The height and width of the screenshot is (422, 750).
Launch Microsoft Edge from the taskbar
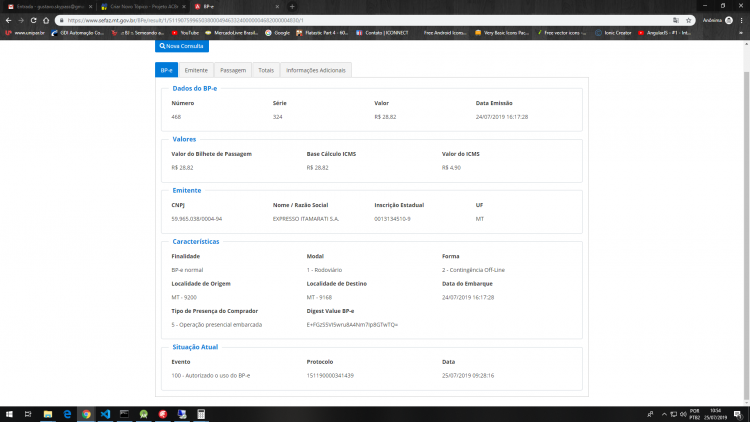pos(67,414)
